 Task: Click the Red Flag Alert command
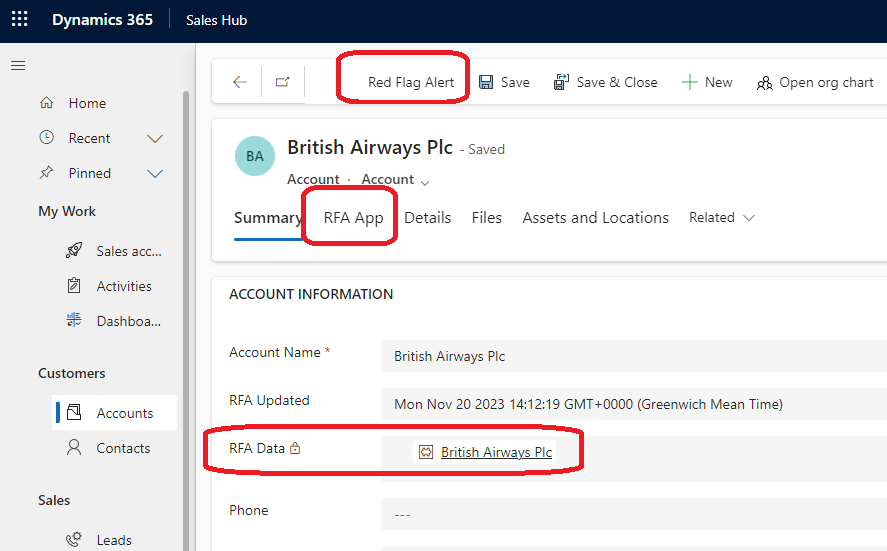(411, 83)
